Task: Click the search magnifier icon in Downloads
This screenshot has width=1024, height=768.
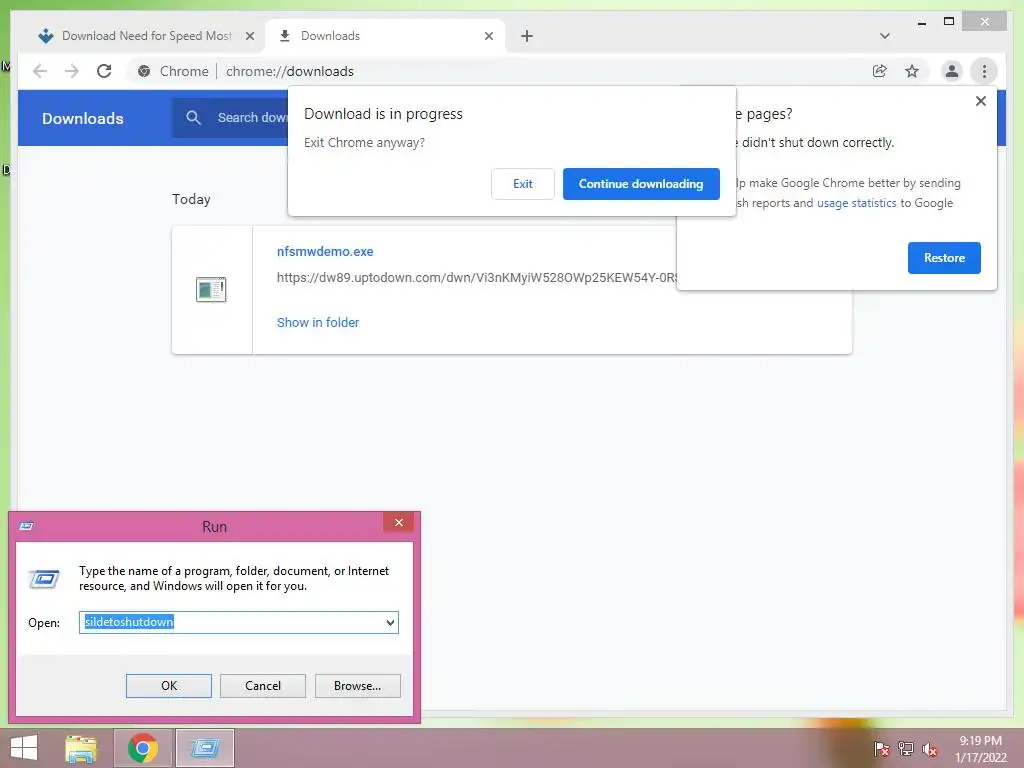Action: pos(193,118)
